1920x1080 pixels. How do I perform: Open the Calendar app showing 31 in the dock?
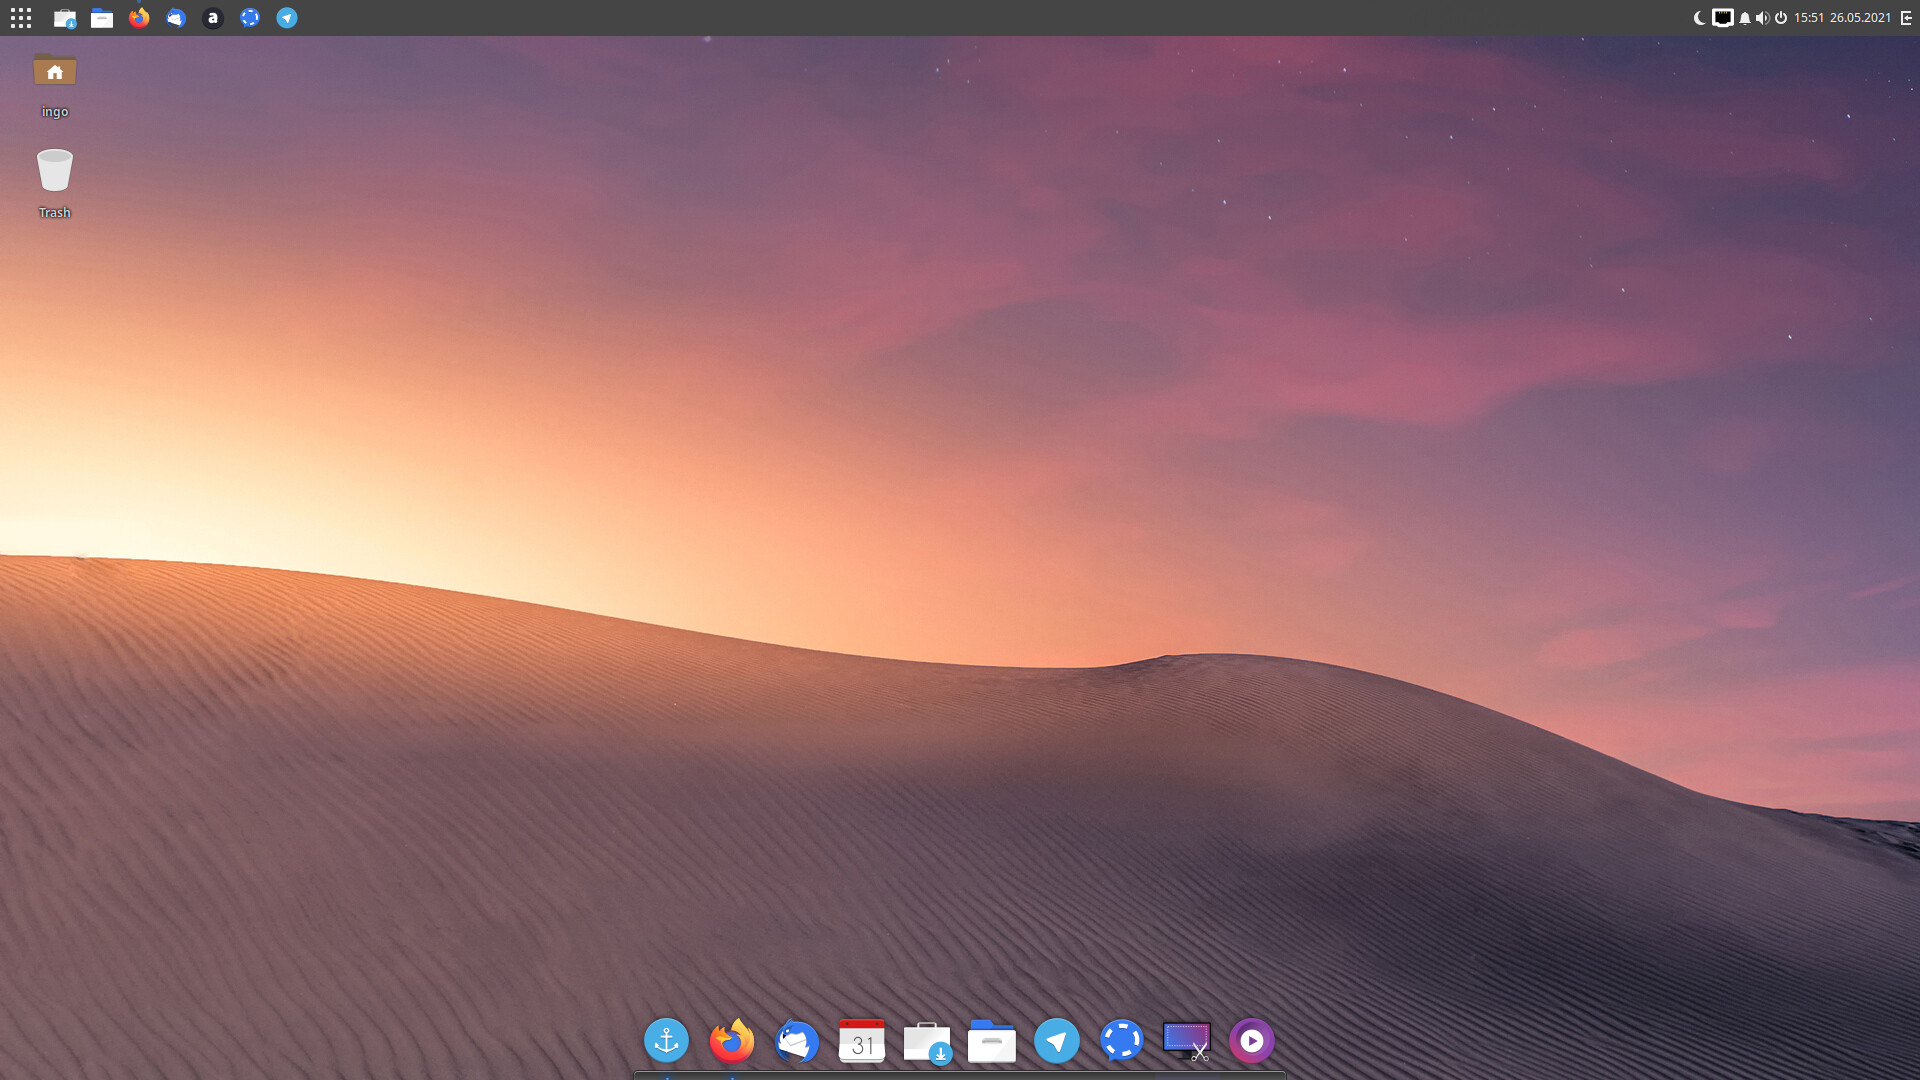(862, 1041)
